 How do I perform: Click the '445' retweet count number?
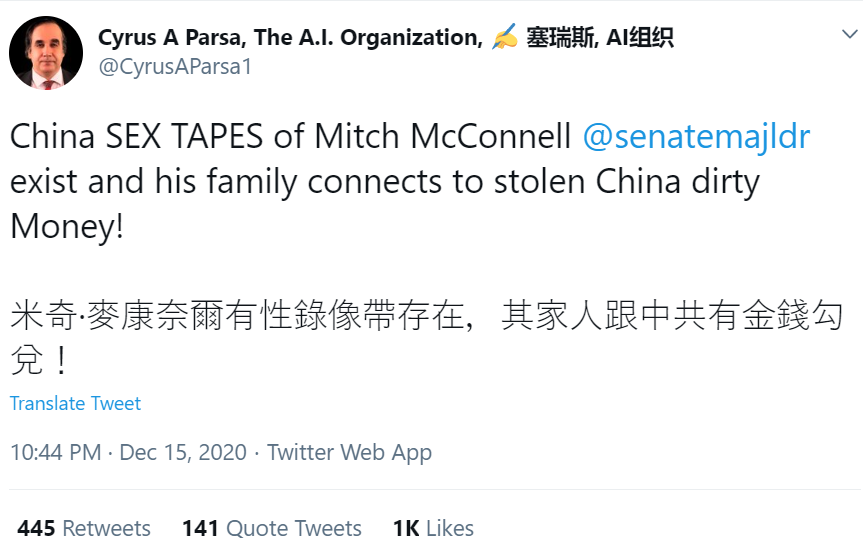tap(36, 528)
